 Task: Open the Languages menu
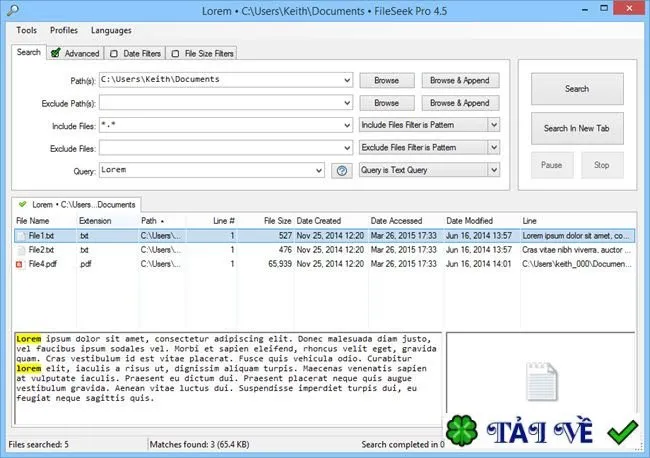(x=111, y=30)
